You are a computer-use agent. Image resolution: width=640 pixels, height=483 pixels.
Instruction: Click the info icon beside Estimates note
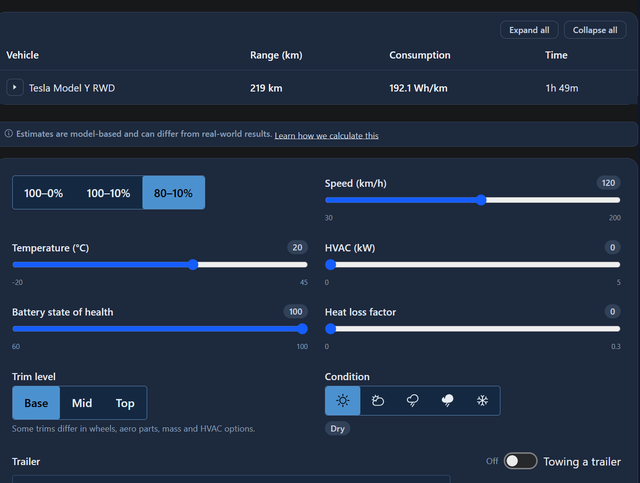pos(9,134)
